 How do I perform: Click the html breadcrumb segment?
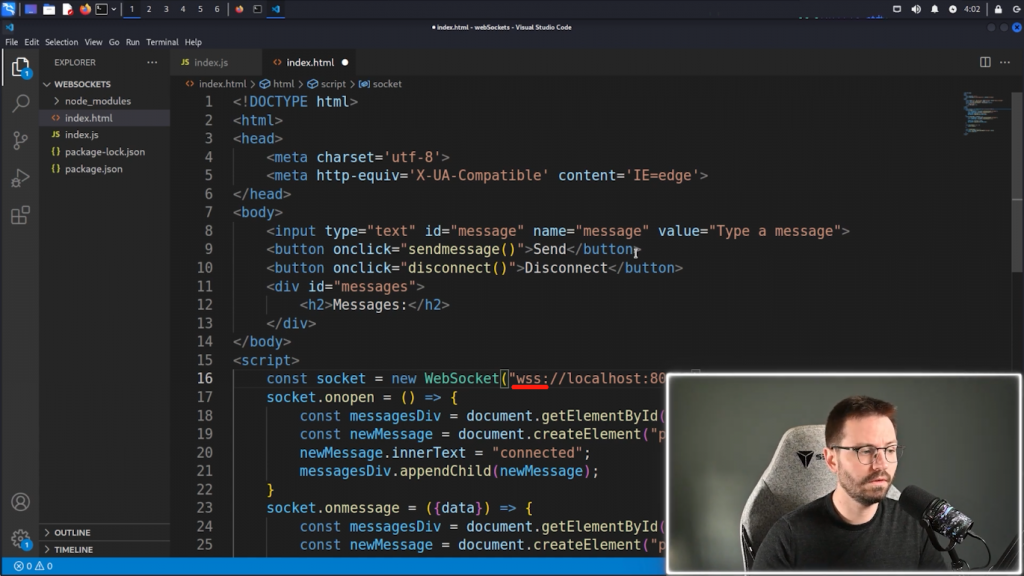pos(283,84)
